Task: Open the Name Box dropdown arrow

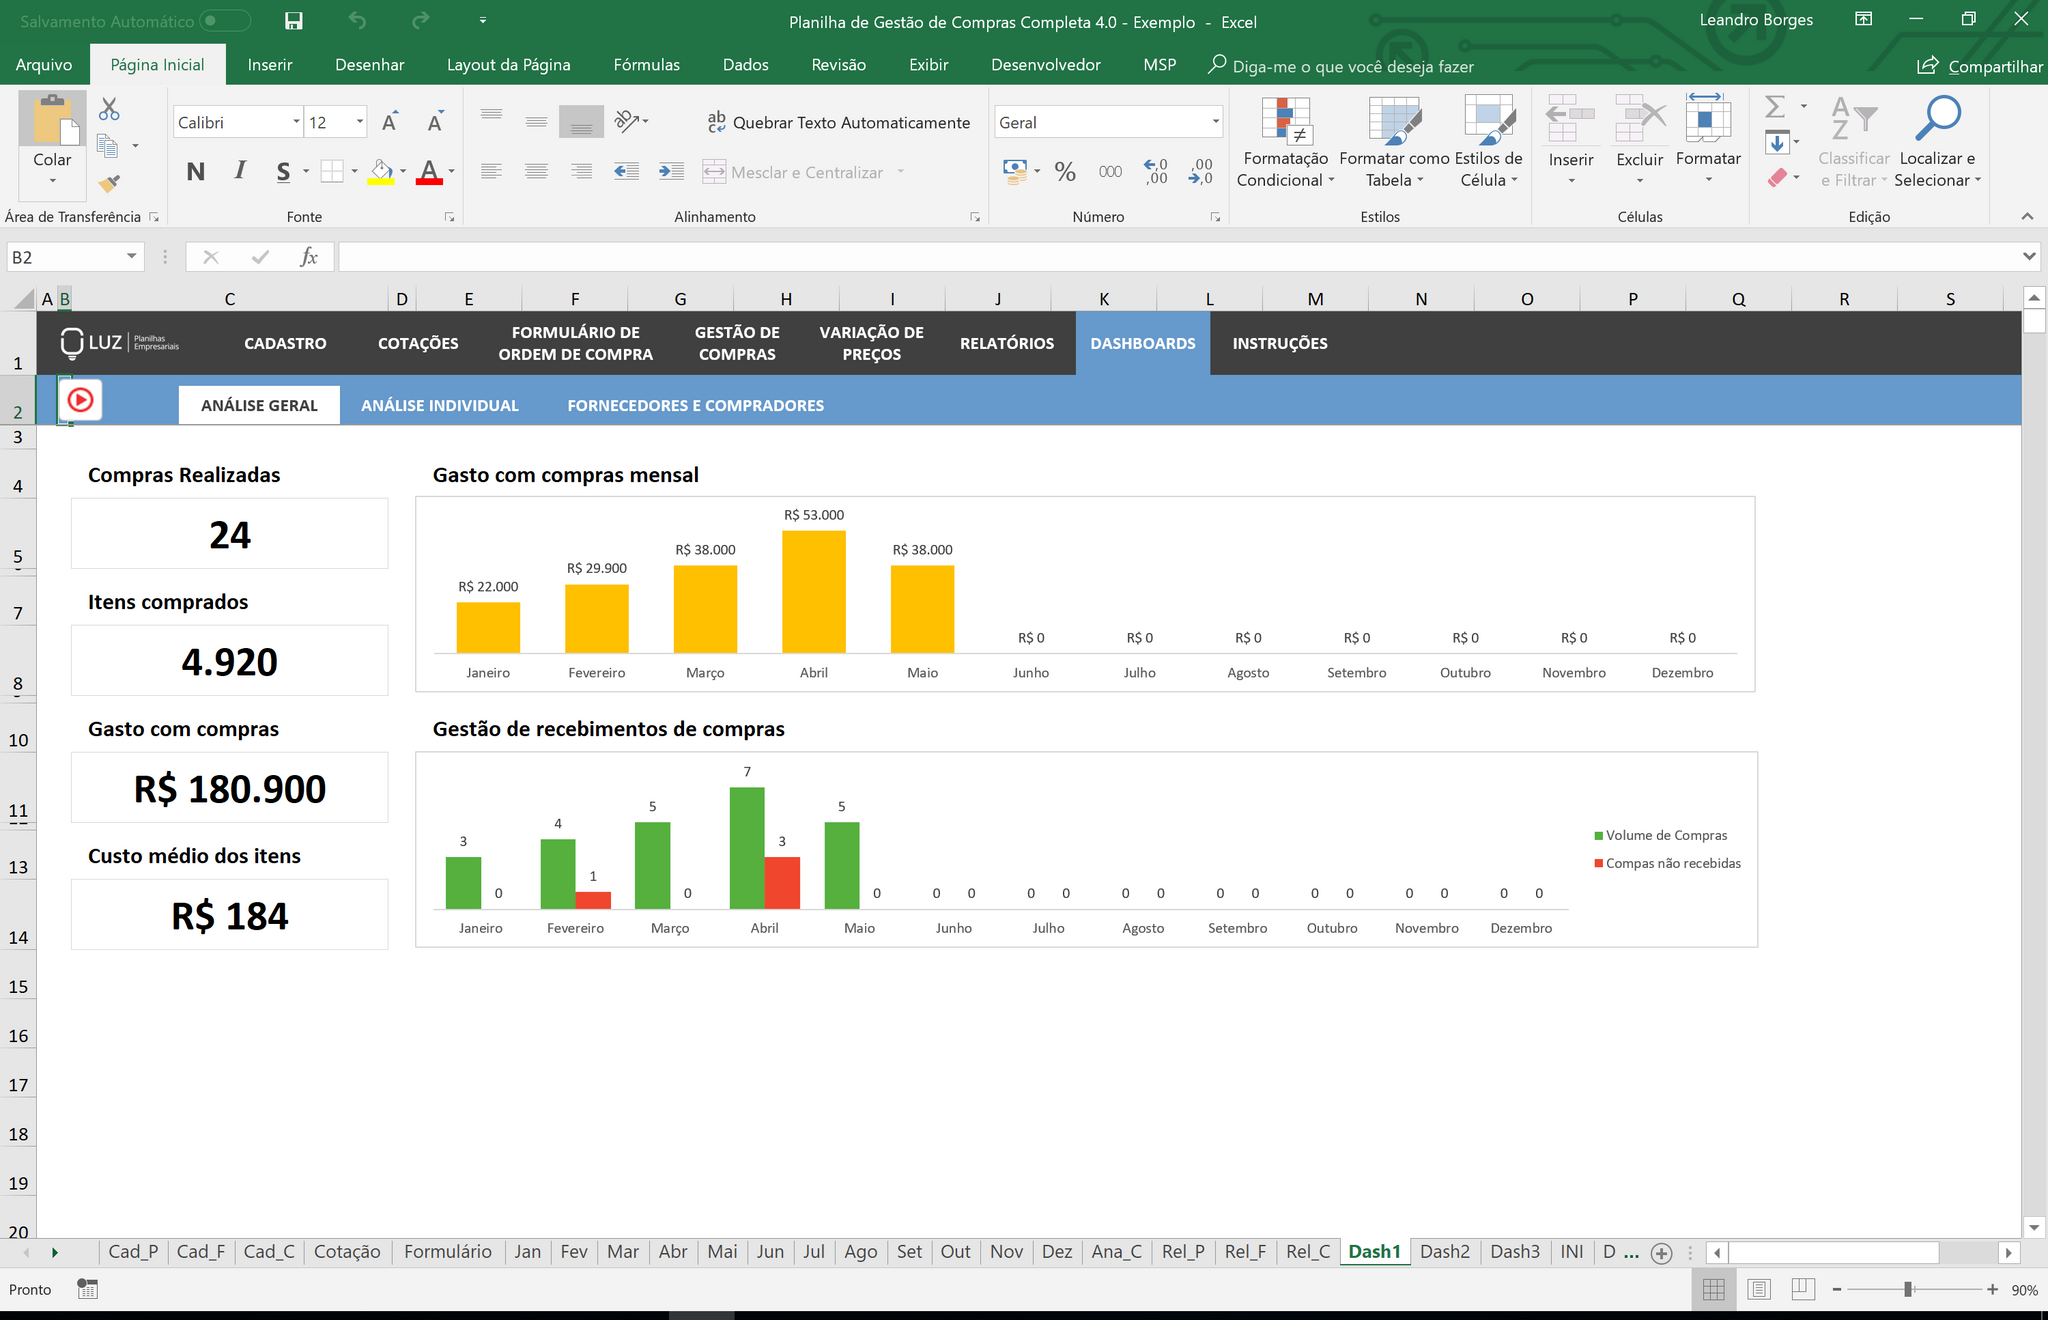Action: click(x=131, y=257)
